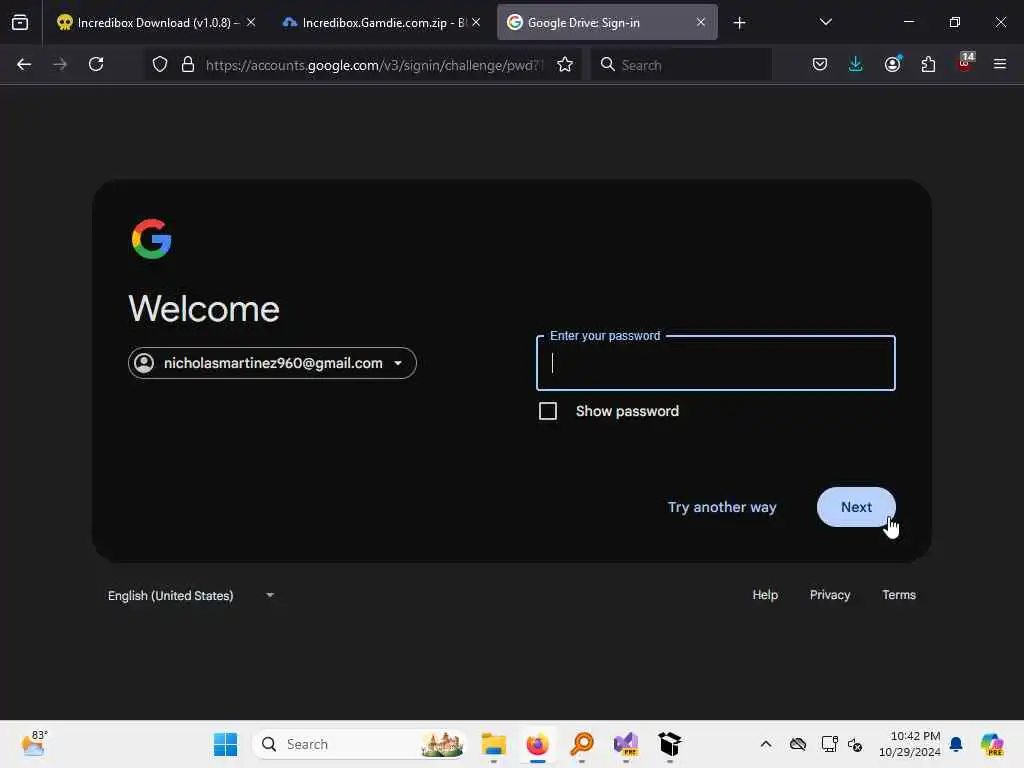Go back to the previous page
Viewport: 1024px width, 768px height.
[24, 64]
